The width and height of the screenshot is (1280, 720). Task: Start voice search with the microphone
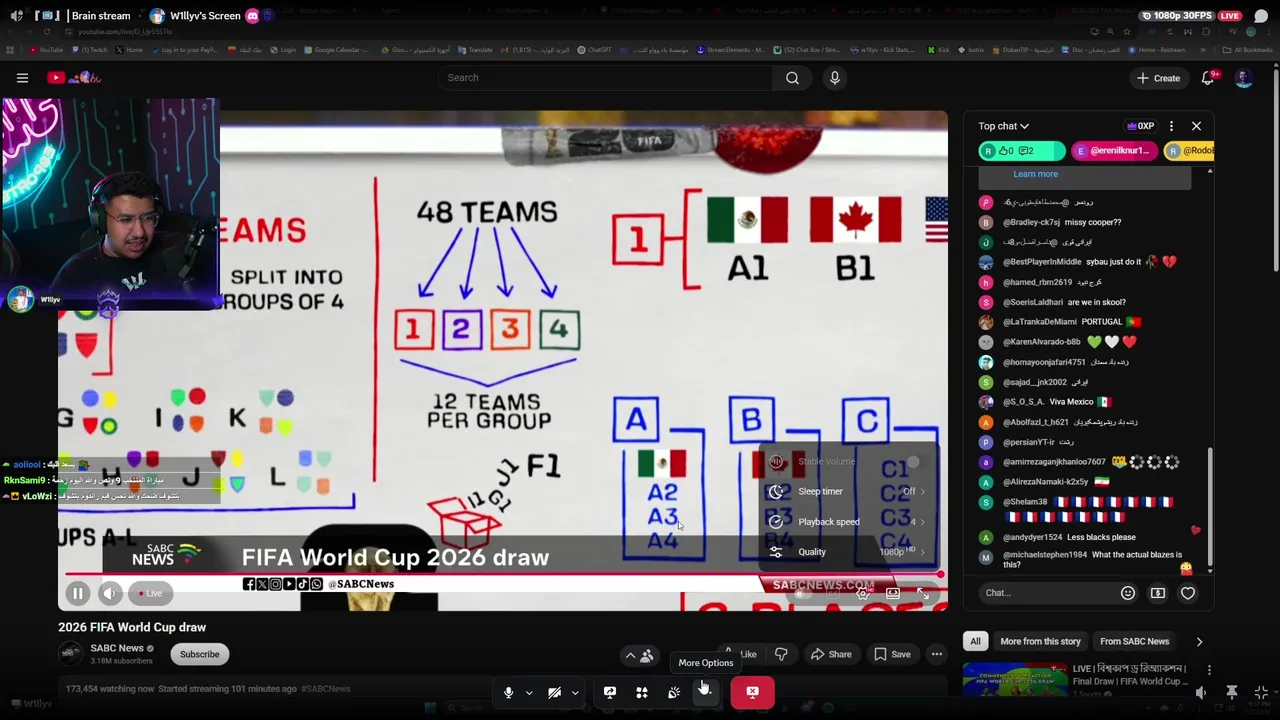pyautogui.click(x=835, y=78)
